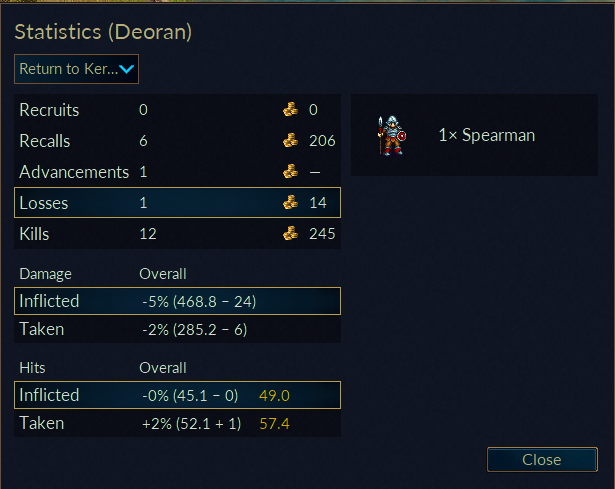Click the gold coins icon in Losses row
Viewport: 615px width, 489px height.
tap(290, 202)
